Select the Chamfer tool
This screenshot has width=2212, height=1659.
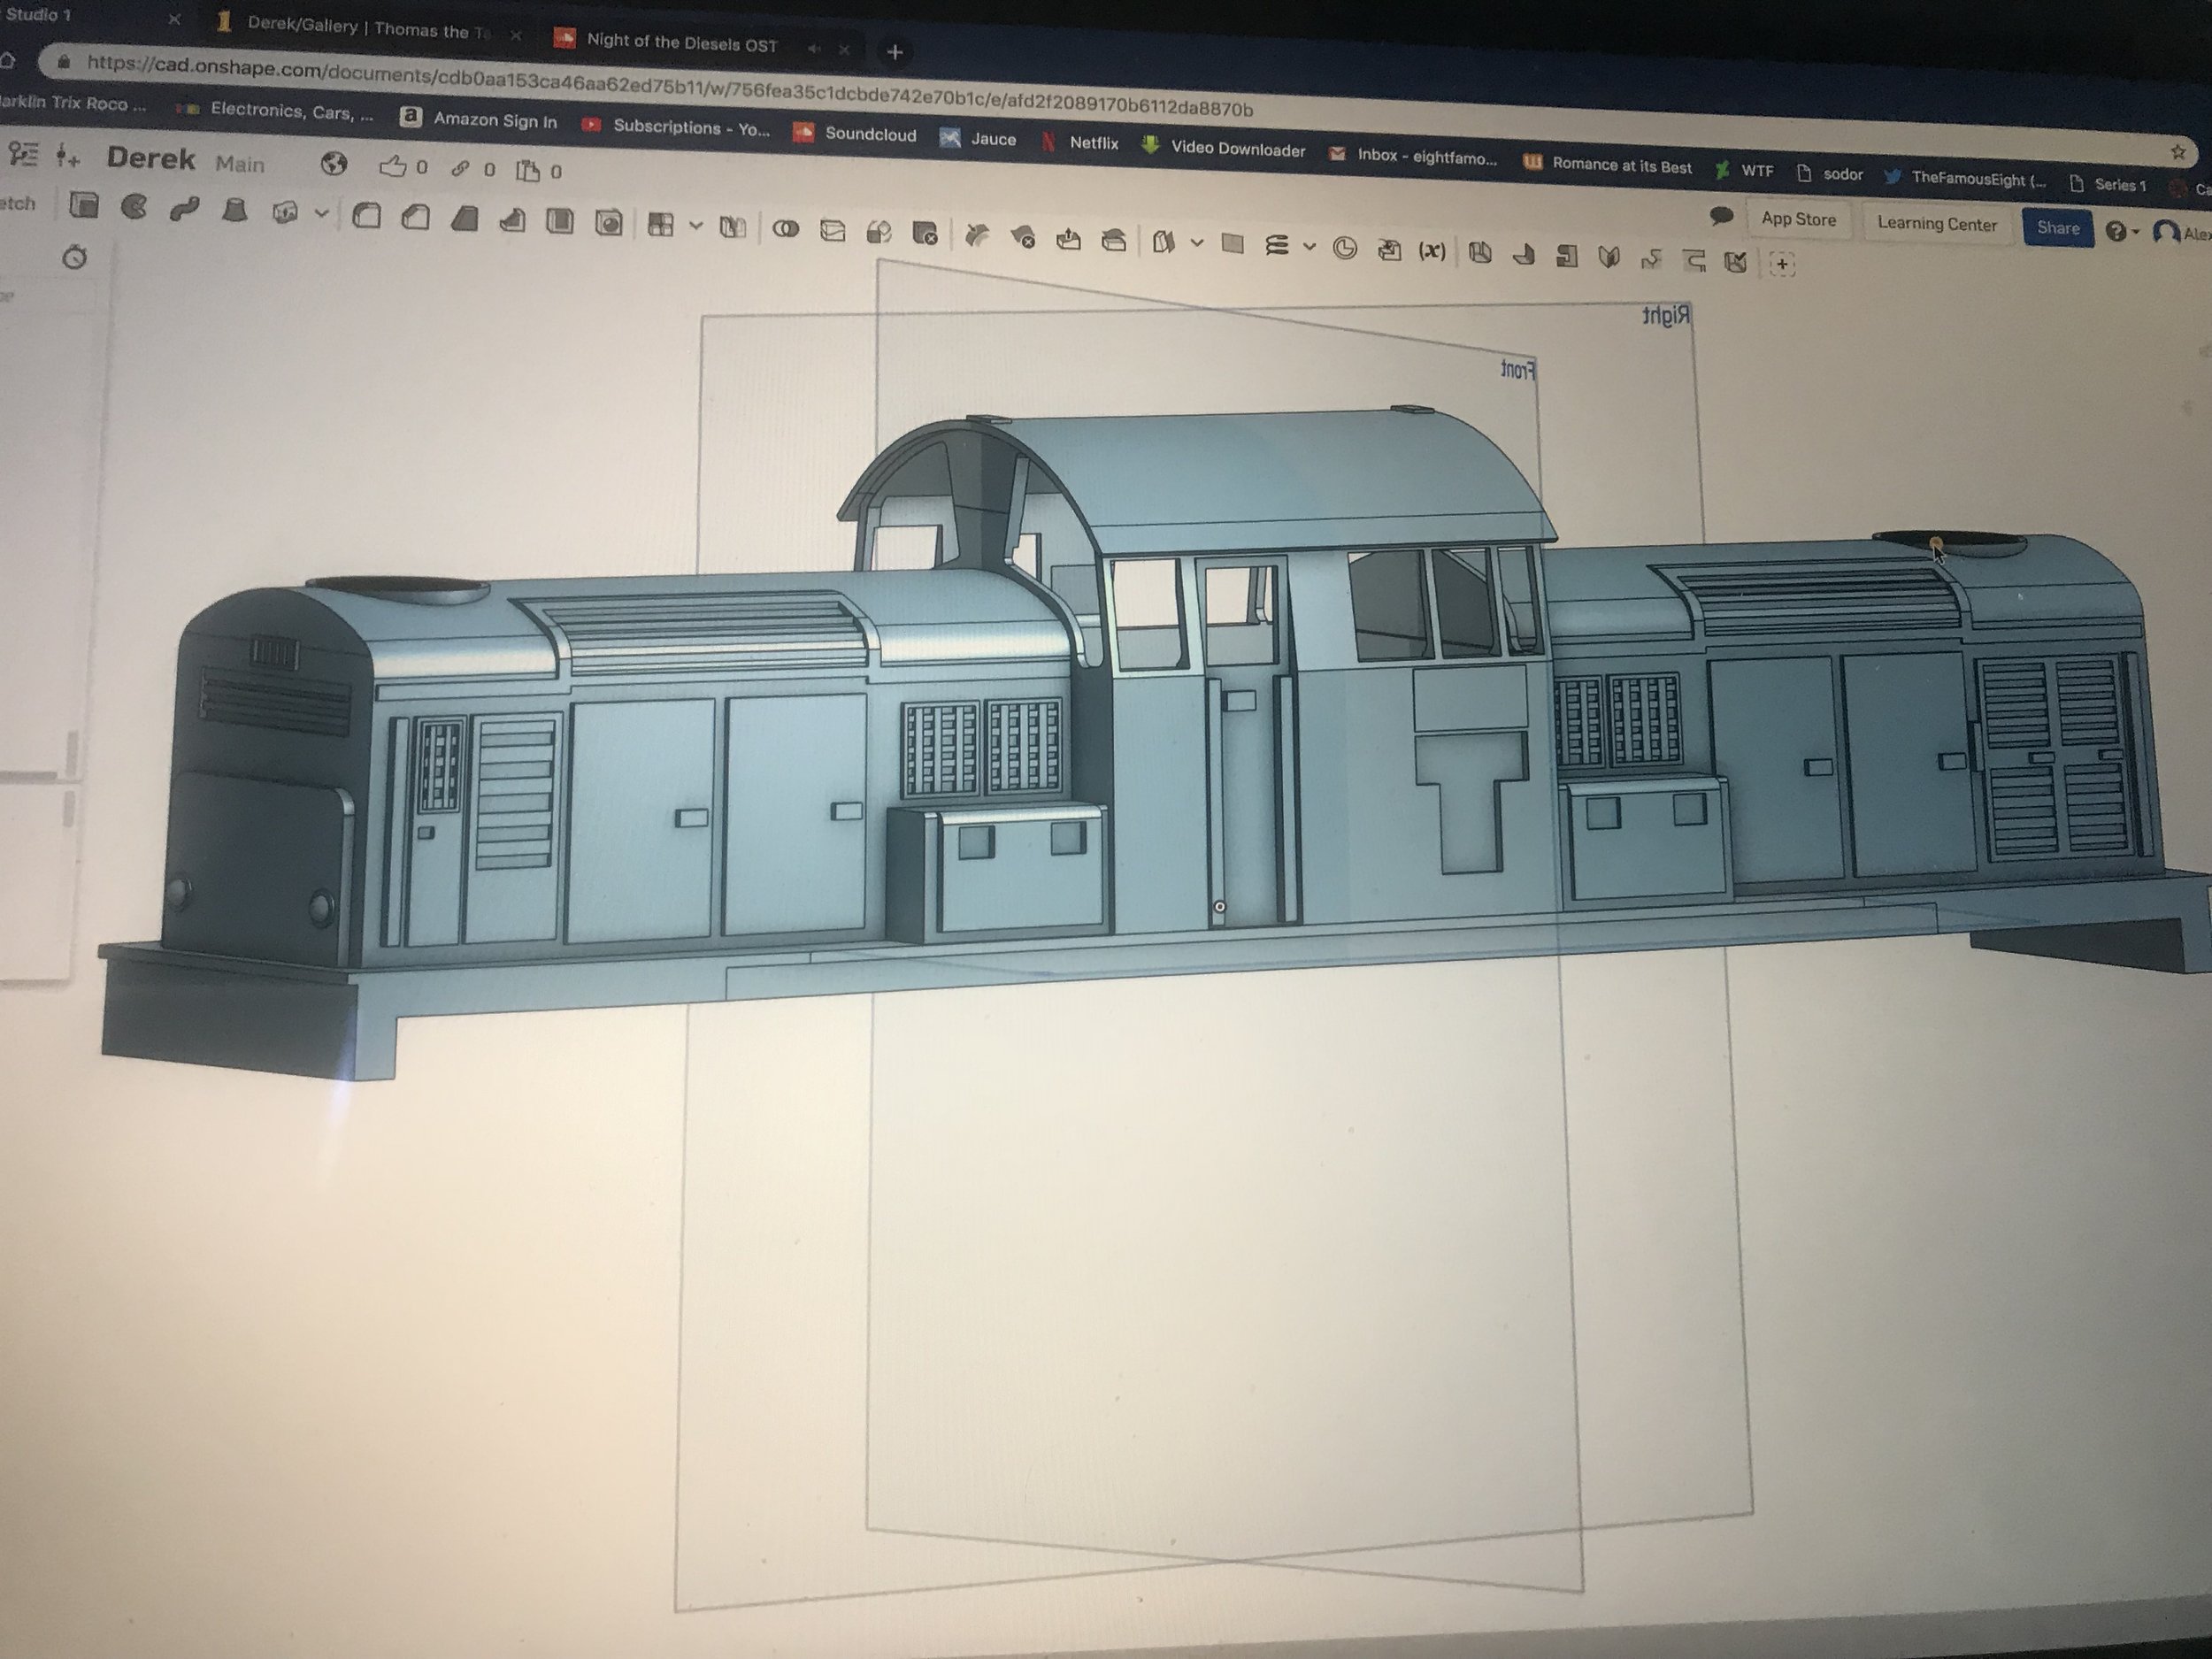tap(415, 217)
